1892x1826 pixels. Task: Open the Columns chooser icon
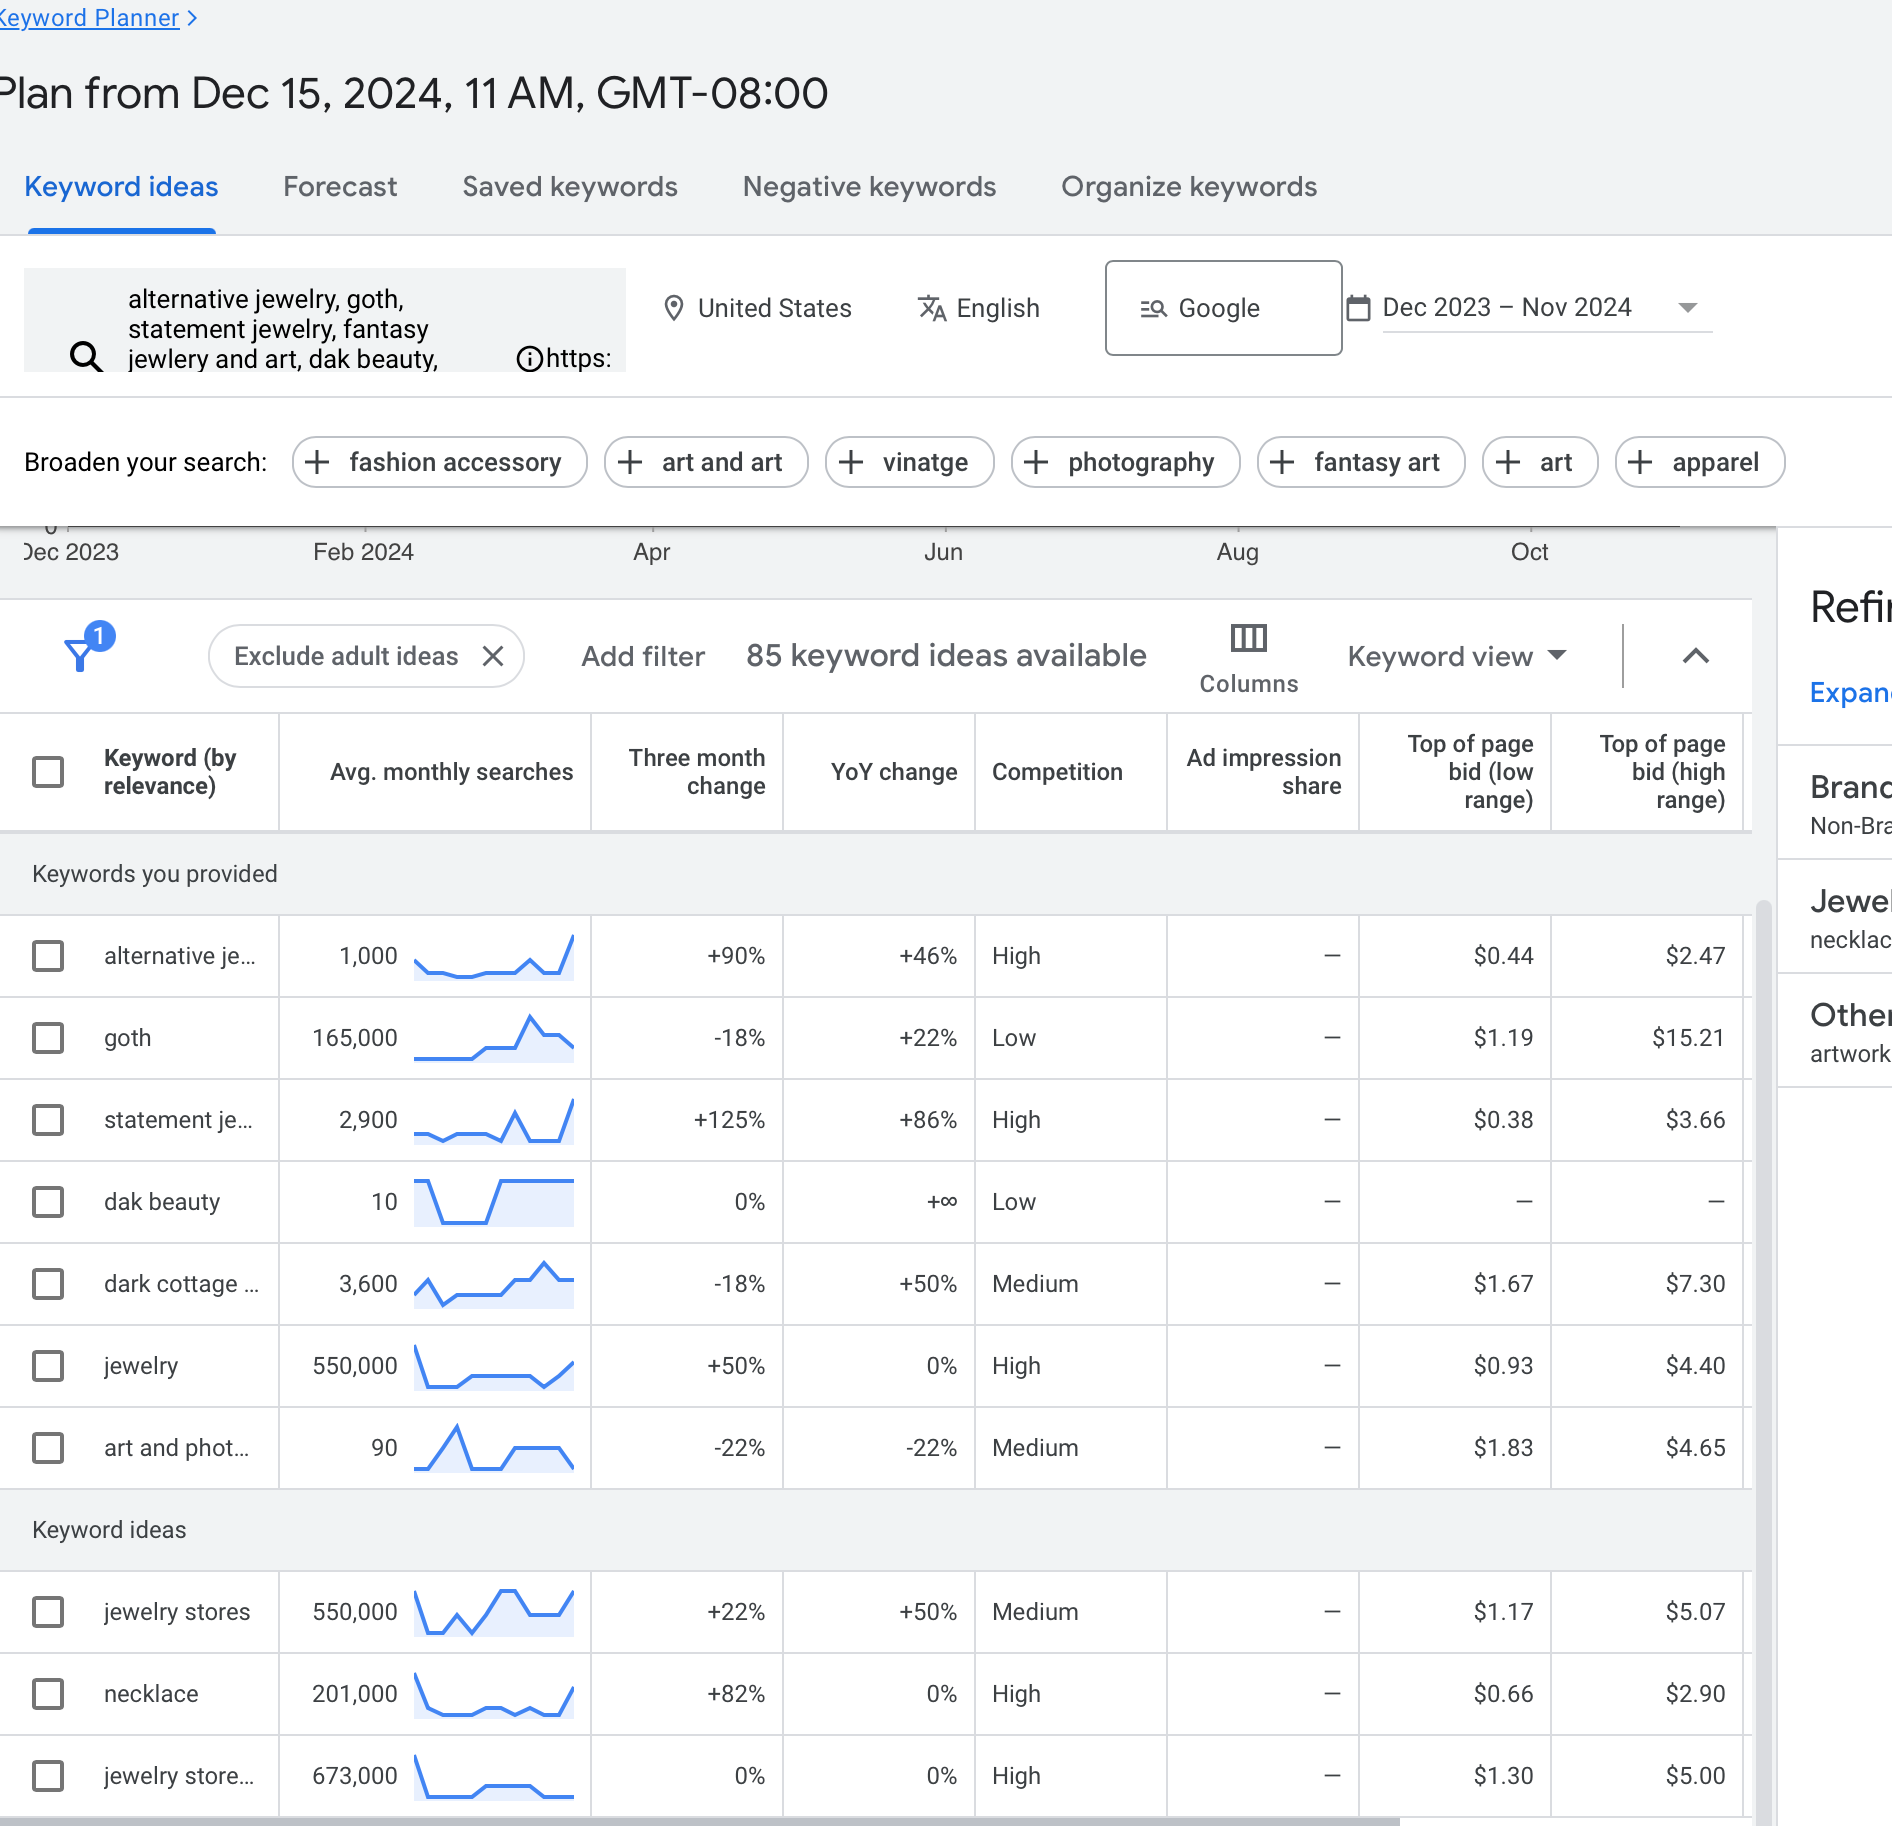point(1248,638)
